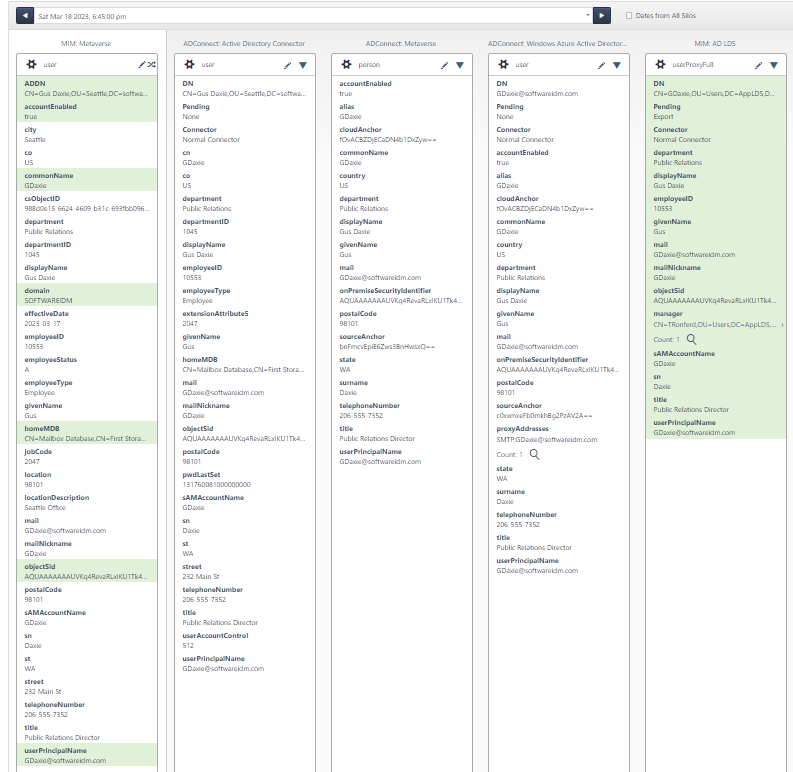This screenshot has height=772, width=793.
Task: Go to next date with right arrow button
Action: pyautogui.click(x=601, y=16)
